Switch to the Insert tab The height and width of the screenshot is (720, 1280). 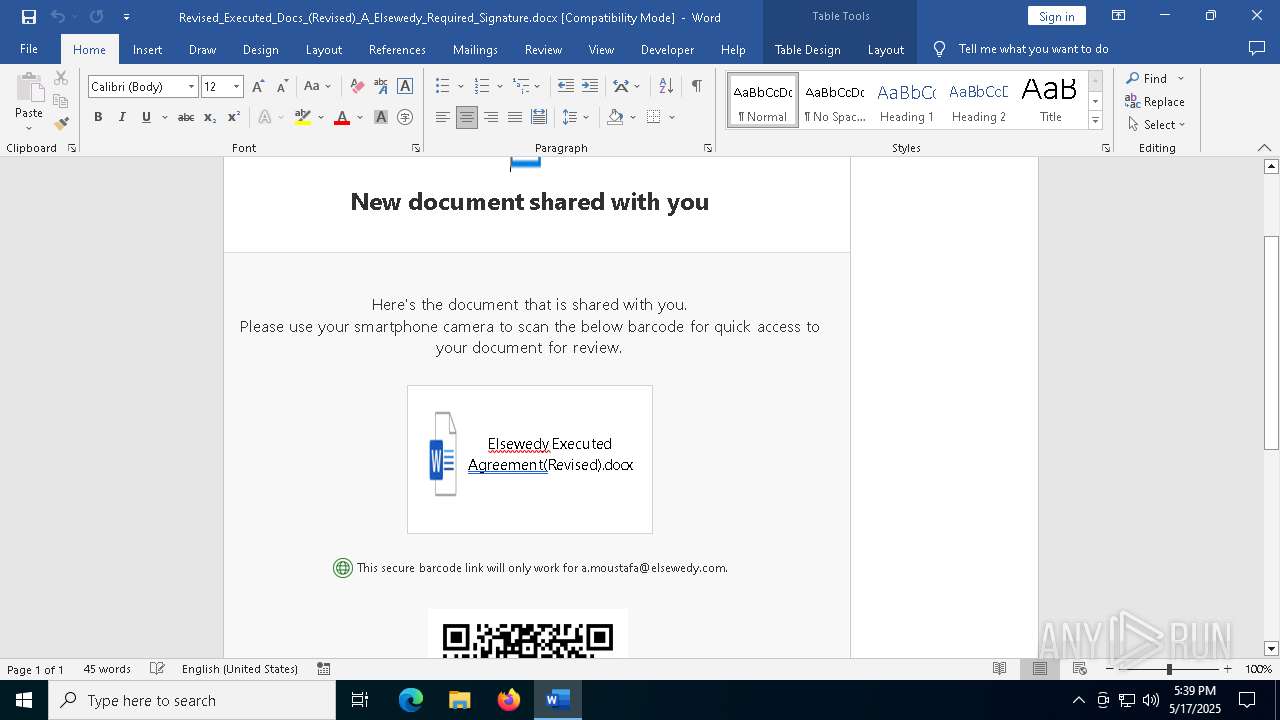(x=147, y=49)
